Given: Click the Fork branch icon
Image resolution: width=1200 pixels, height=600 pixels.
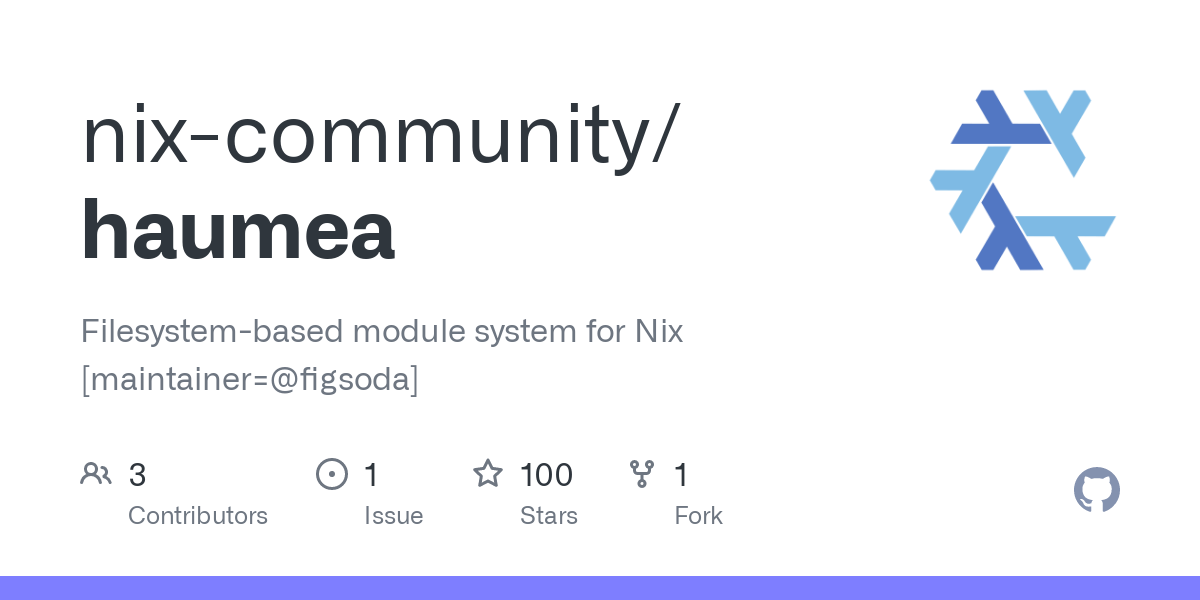Looking at the screenshot, I should coord(642,473).
